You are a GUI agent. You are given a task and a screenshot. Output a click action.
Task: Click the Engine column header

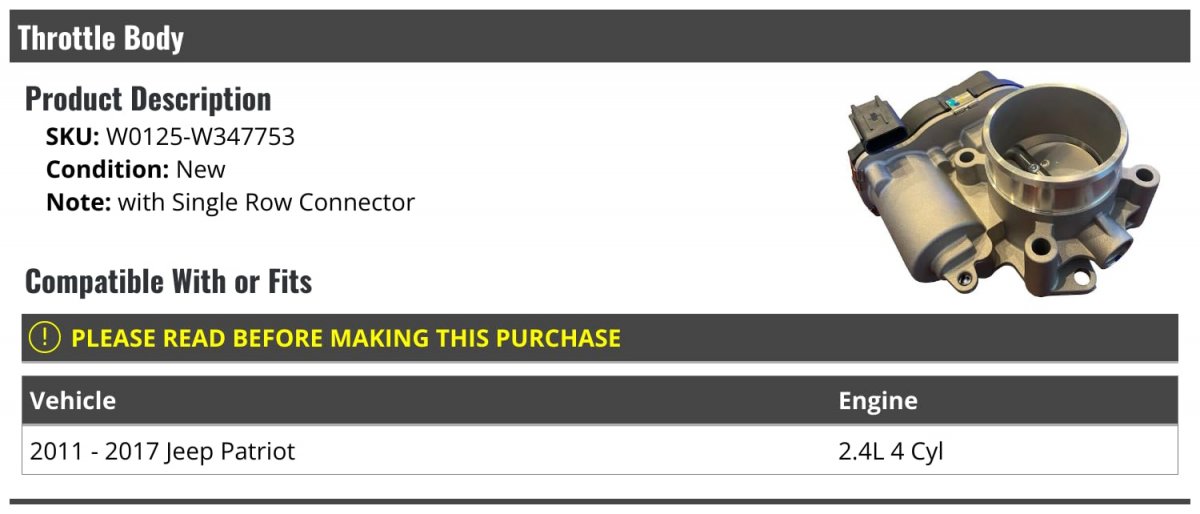click(878, 402)
